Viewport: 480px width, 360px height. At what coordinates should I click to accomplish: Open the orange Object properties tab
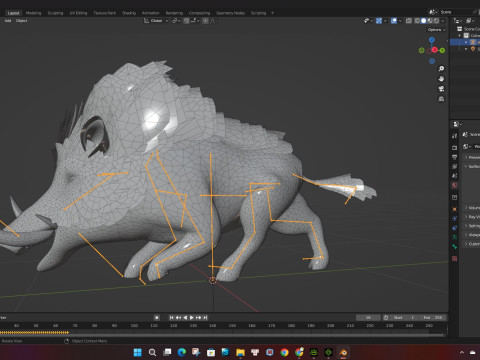454,209
